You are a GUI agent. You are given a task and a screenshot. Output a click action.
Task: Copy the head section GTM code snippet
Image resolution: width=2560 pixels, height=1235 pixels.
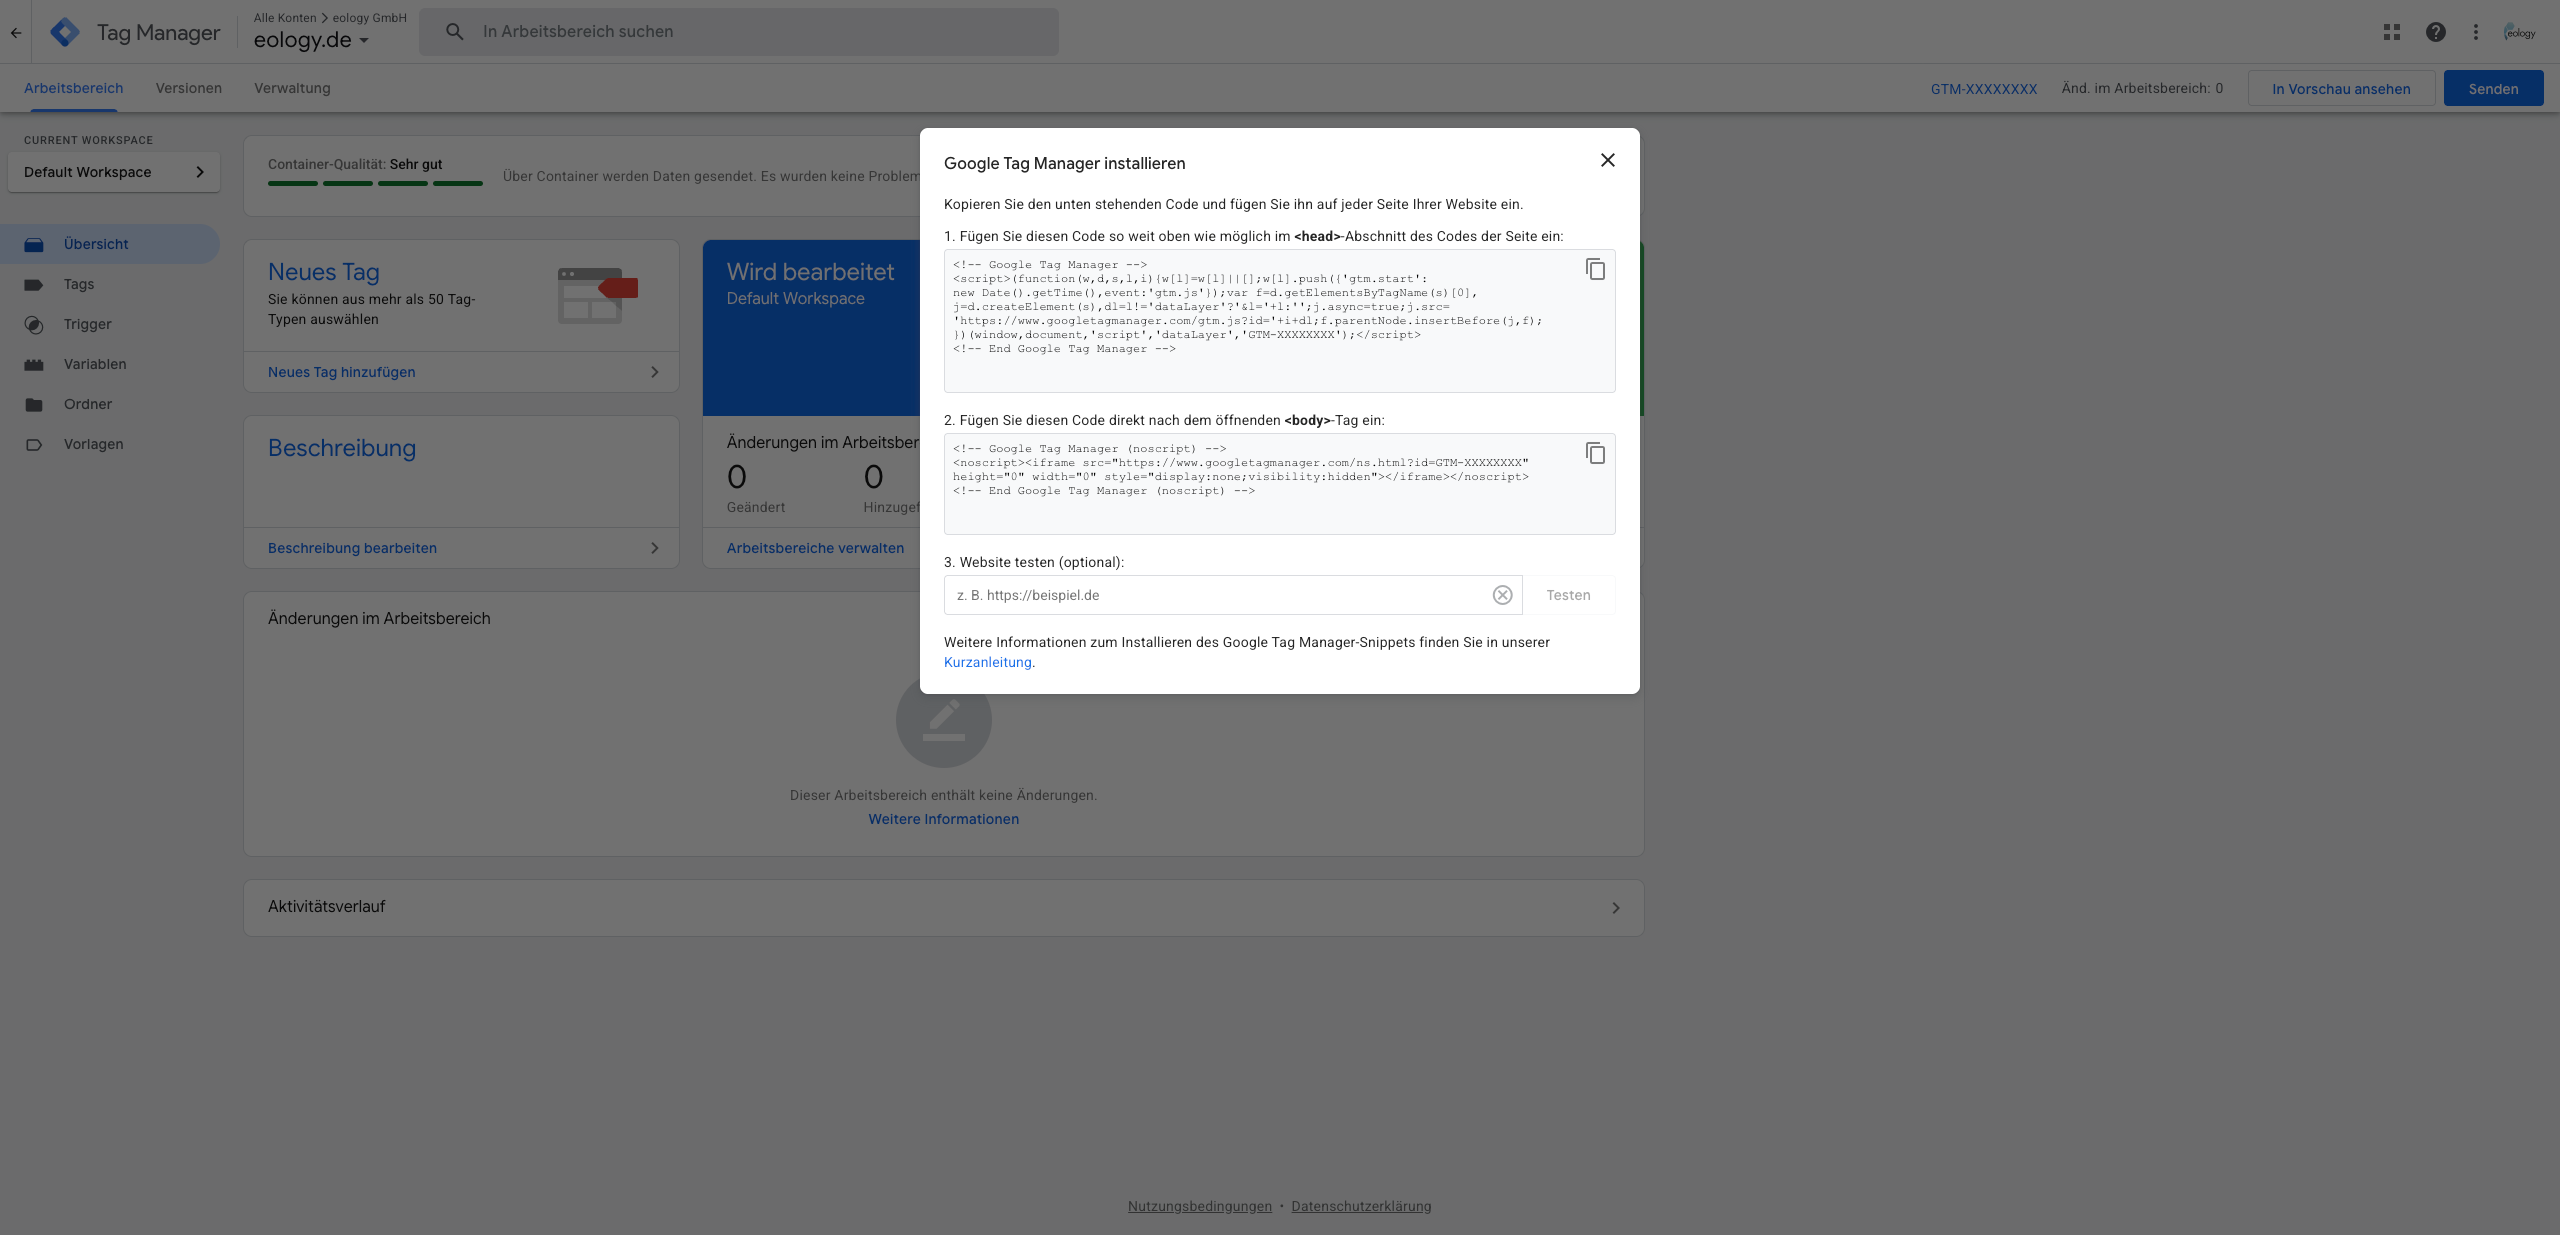click(1595, 269)
